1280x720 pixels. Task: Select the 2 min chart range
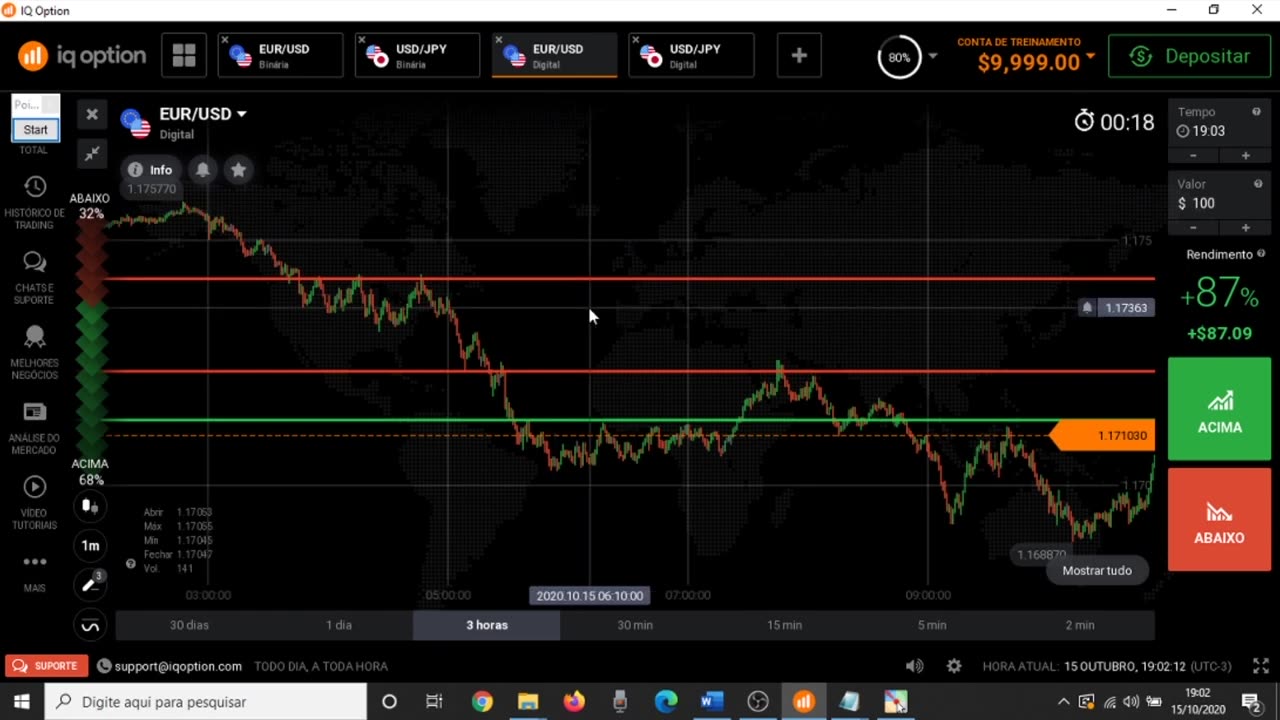pyautogui.click(x=1080, y=625)
